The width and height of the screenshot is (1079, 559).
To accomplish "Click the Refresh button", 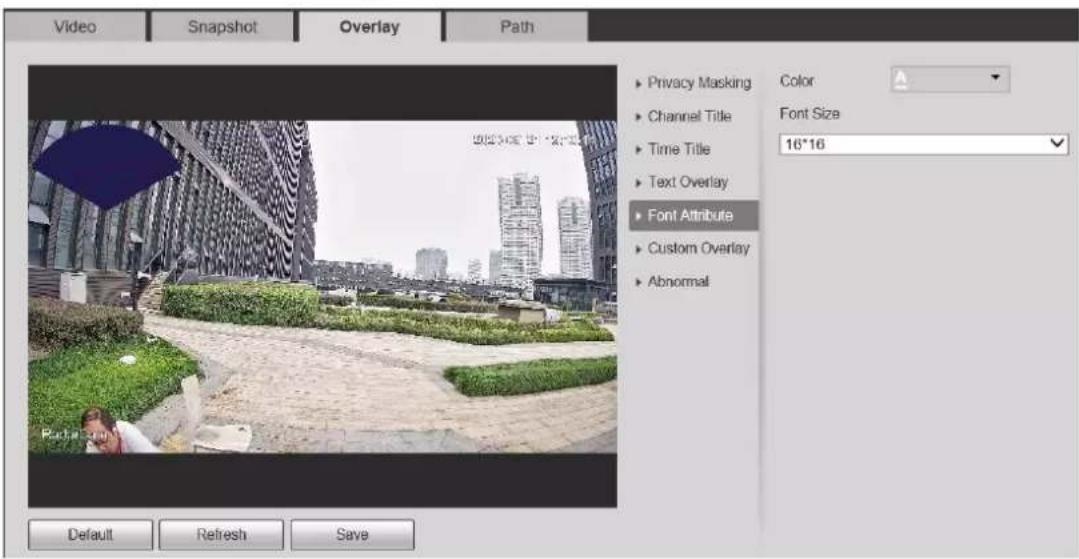I will (221, 534).
